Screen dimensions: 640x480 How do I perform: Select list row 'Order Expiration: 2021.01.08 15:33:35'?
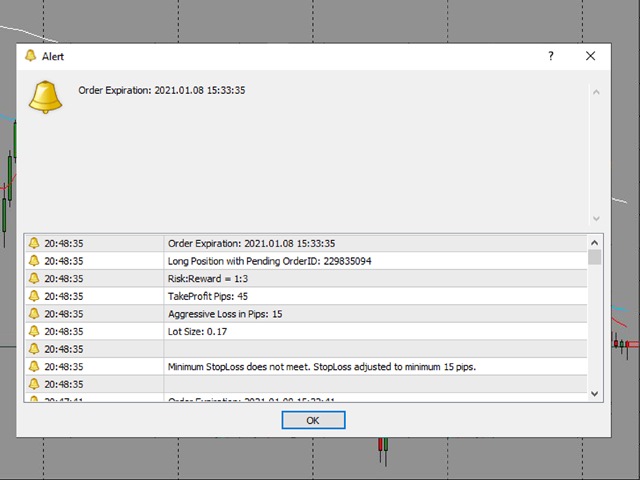pyautogui.click(x=306, y=243)
